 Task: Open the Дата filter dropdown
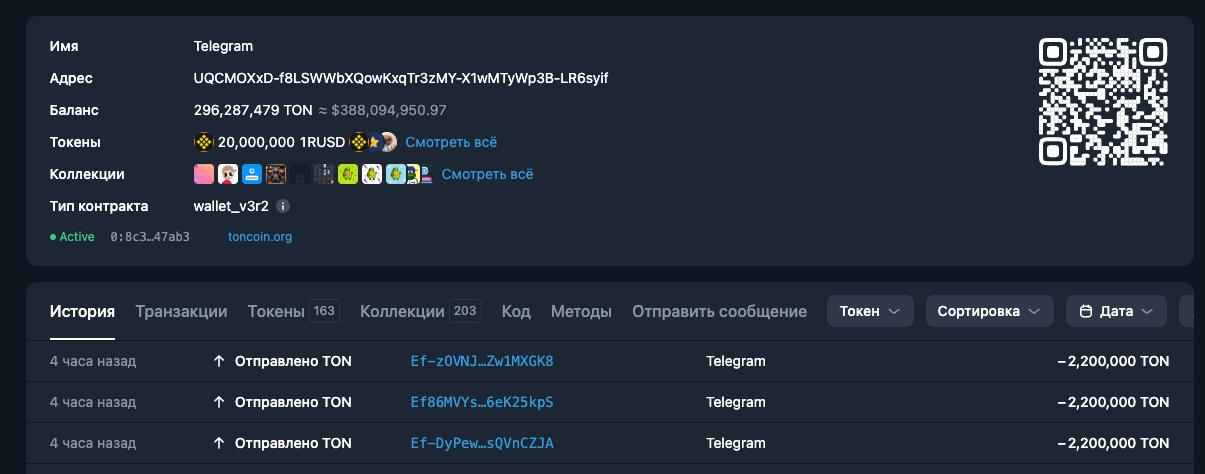pyautogui.click(x=1116, y=311)
